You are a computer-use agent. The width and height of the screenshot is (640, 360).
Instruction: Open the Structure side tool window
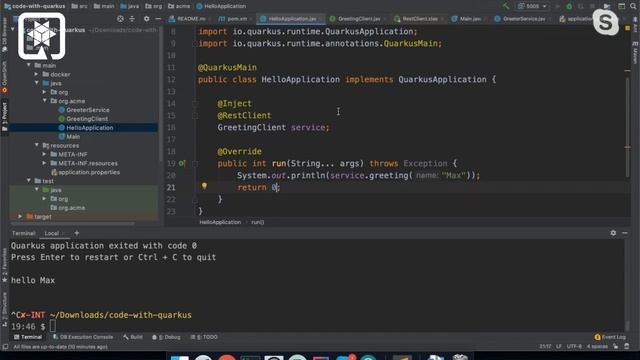pos(4,309)
